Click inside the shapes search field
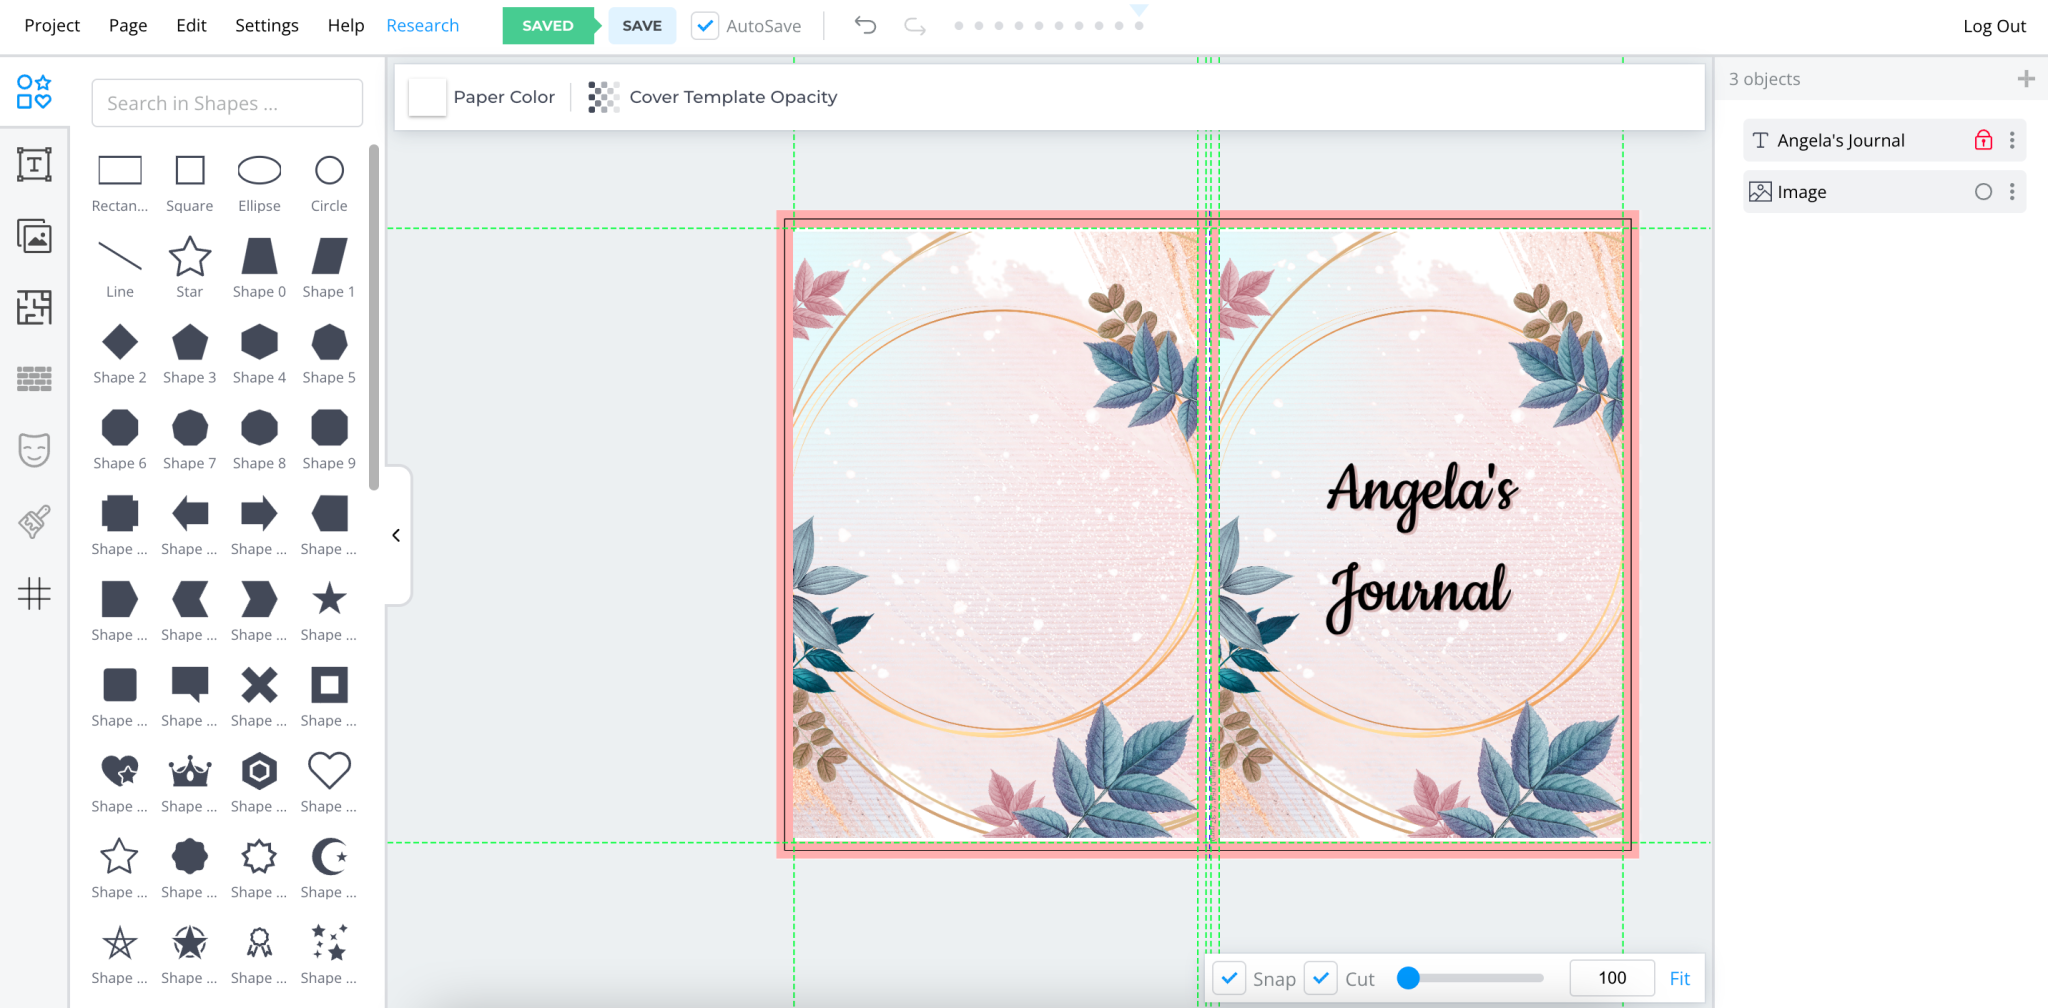2048x1008 pixels. pos(226,102)
